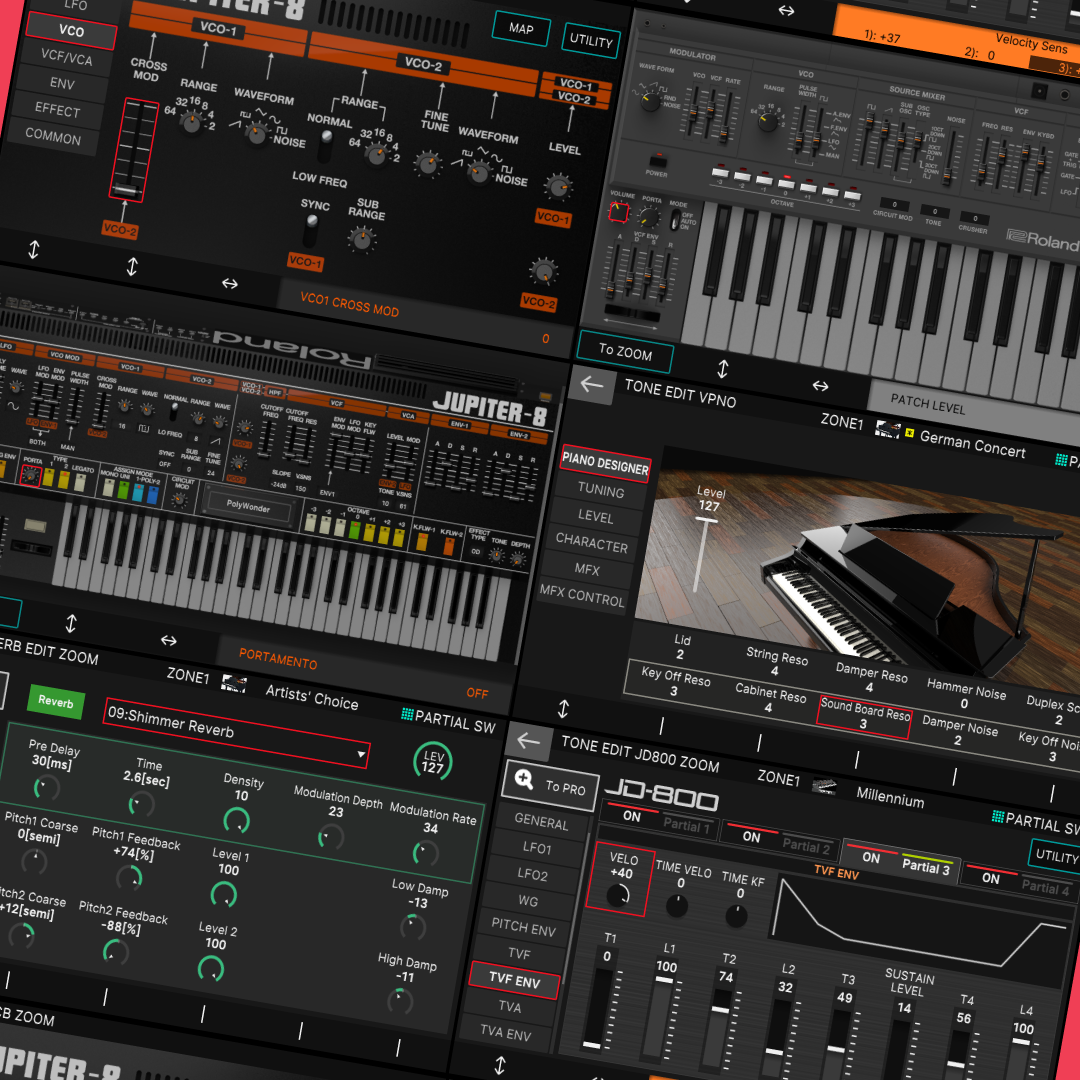Select the VCO tab in the Jupiter-8 sidebar
Image resolution: width=1080 pixels, height=1080 pixels.
click(x=71, y=31)
